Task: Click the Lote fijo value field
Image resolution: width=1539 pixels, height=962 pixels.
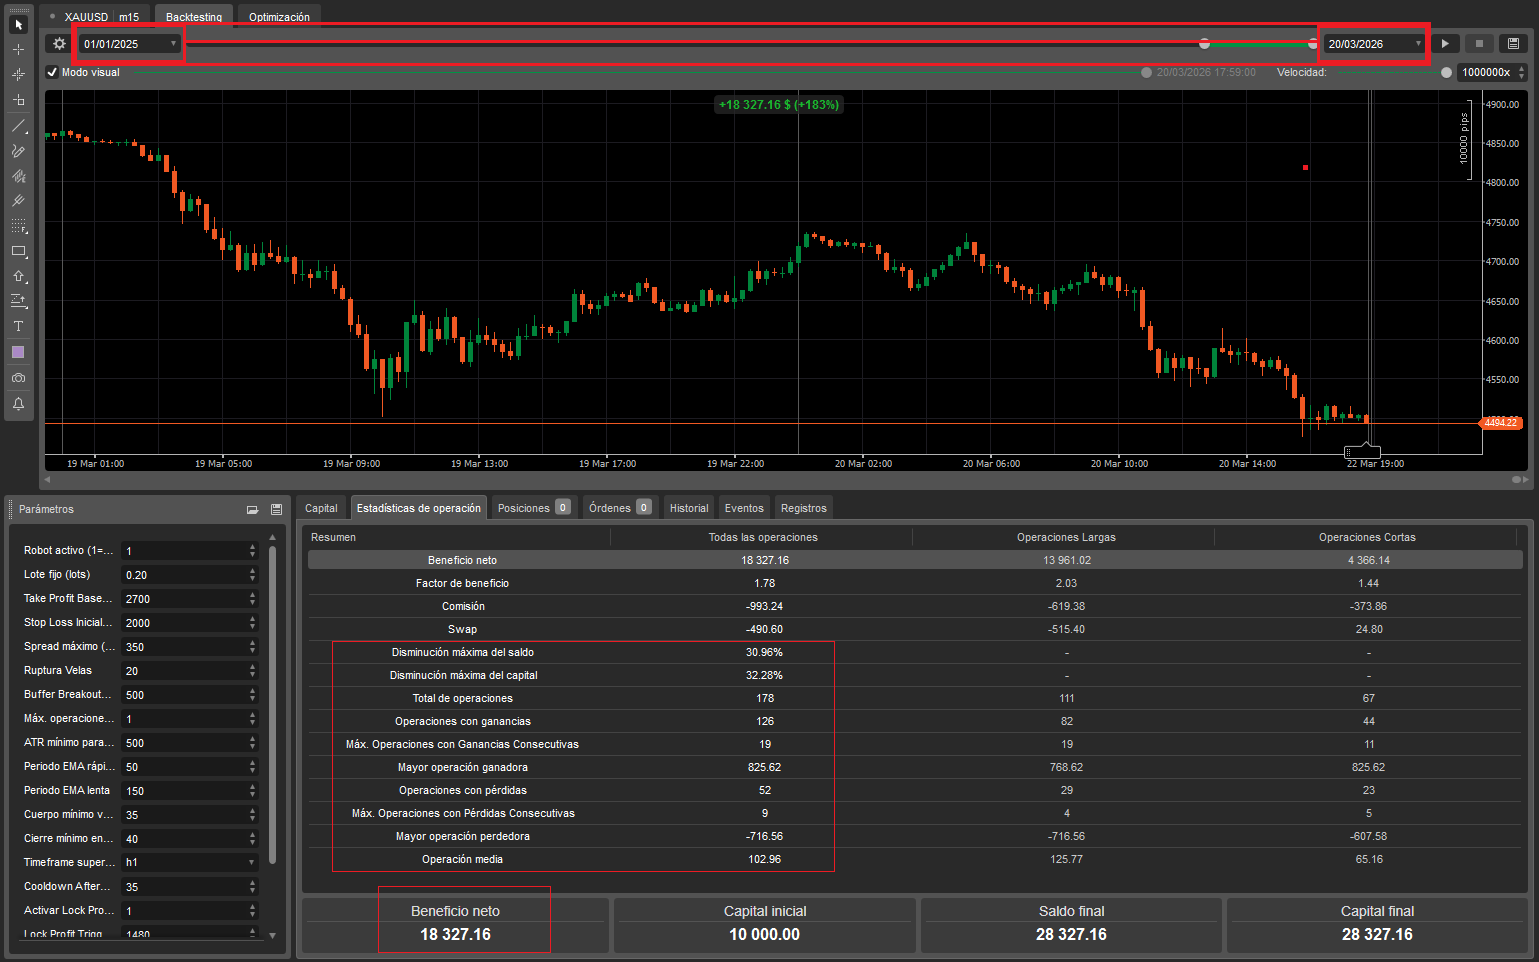Action: point(183,575)
